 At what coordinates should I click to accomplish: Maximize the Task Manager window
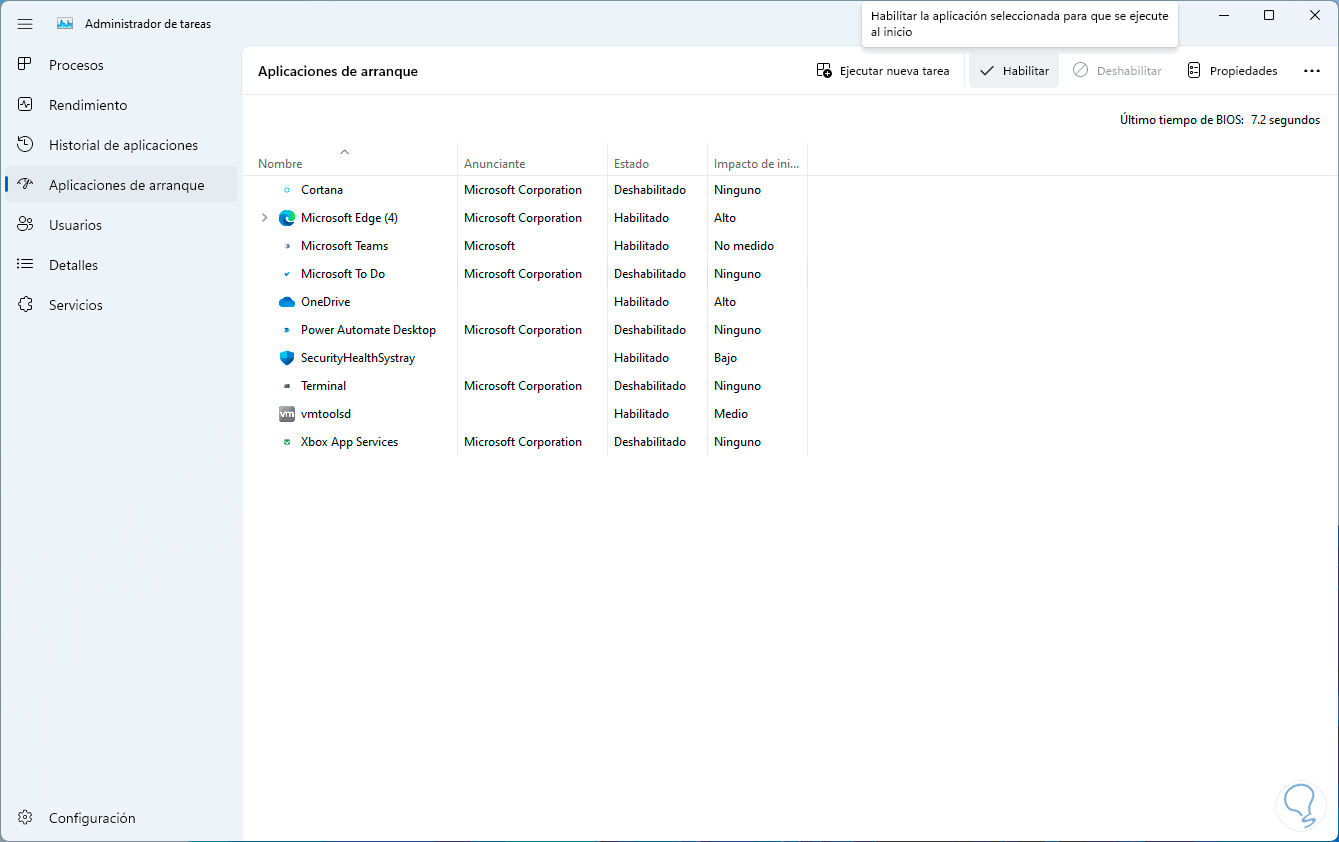click(x=1269, y=15)
